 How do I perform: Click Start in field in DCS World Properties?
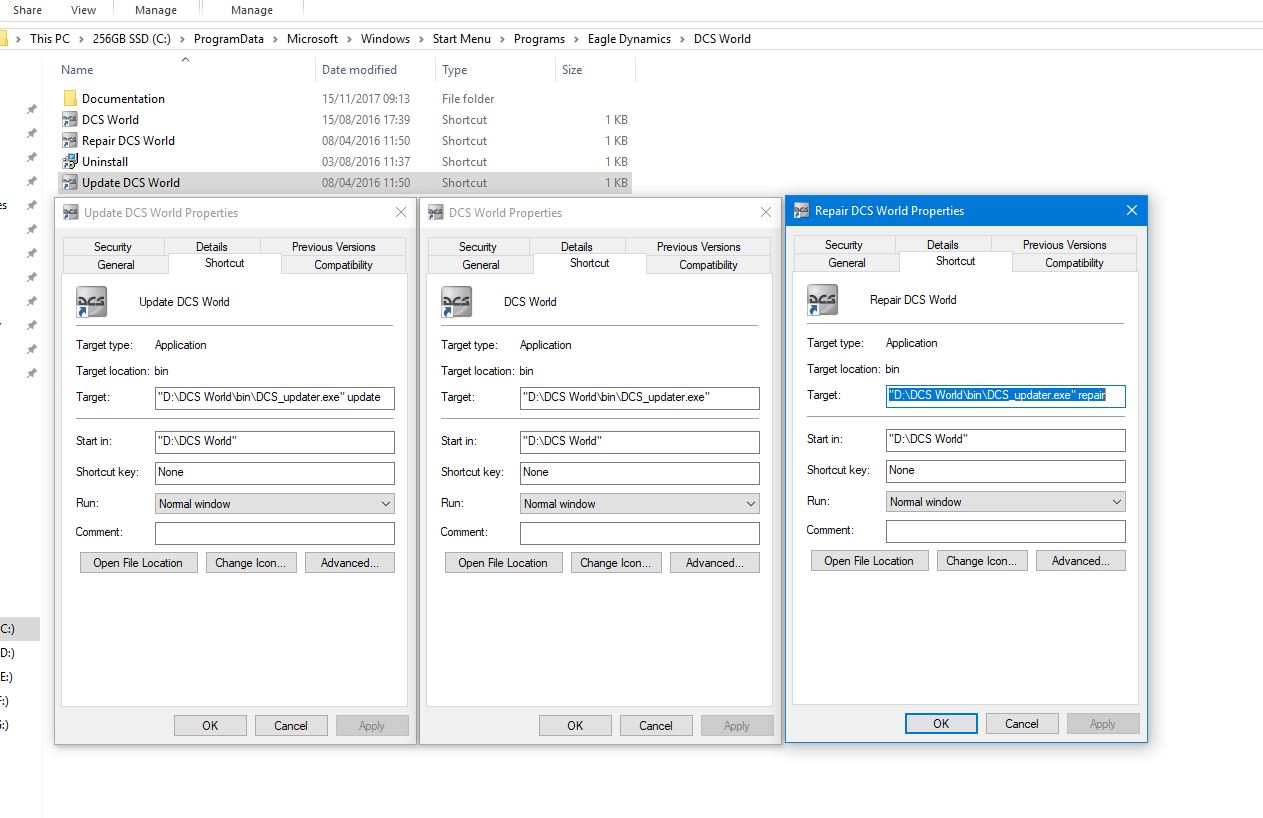click(x=640, y=442)
